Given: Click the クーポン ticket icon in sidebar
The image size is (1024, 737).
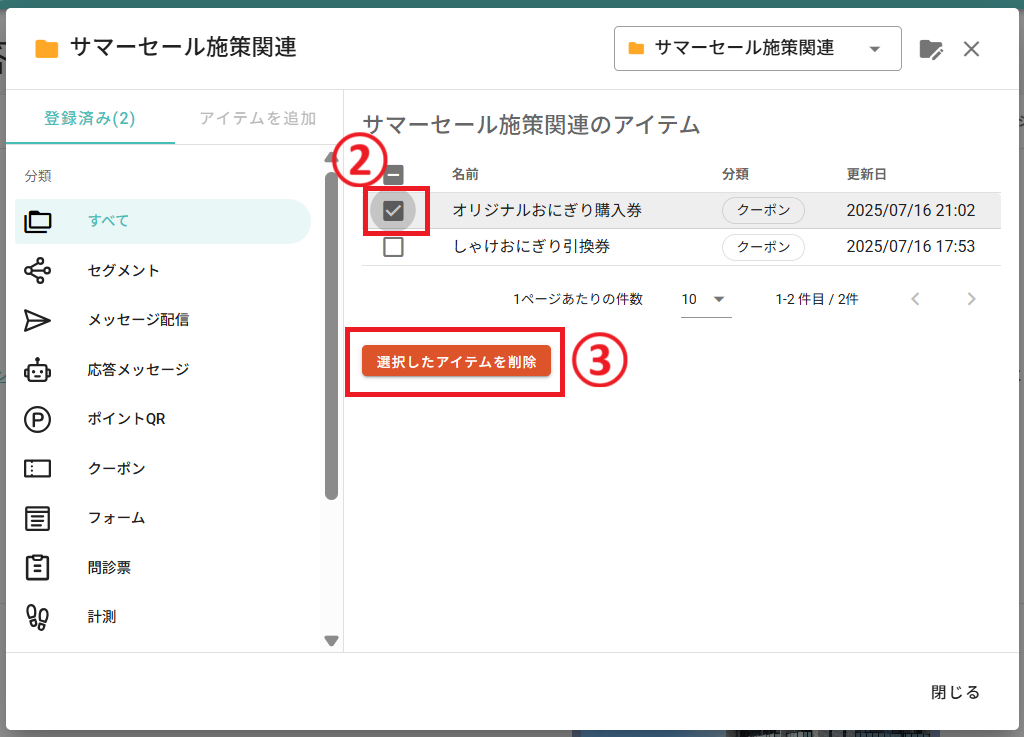Looking at the screenshot, I should (37, 468).
